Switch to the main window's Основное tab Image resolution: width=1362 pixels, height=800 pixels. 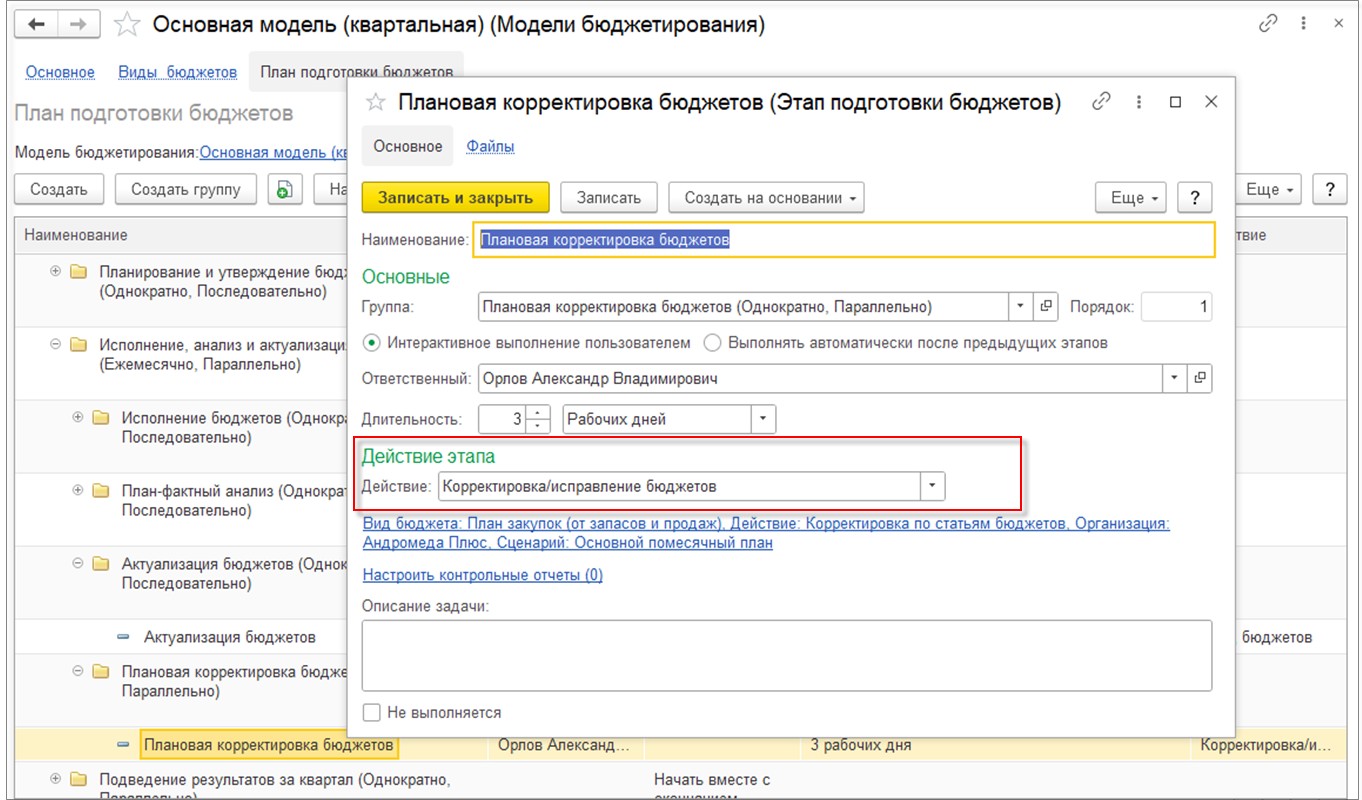pyautogui.click(x=60, y=72)
